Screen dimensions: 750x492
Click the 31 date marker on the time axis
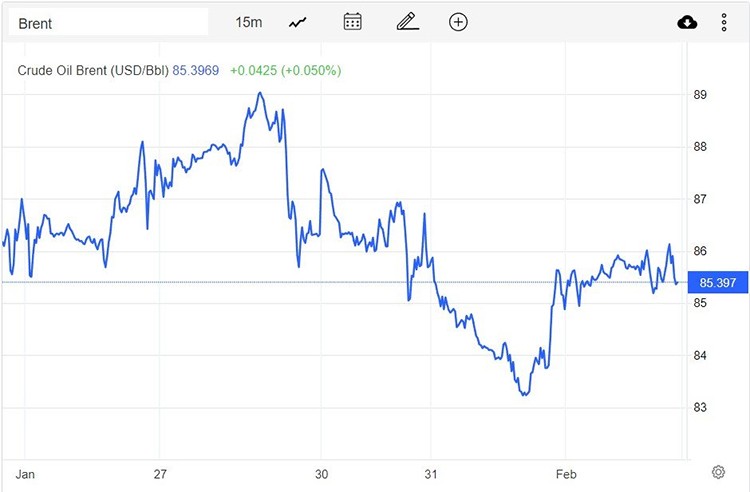click(x=431, y=471)
